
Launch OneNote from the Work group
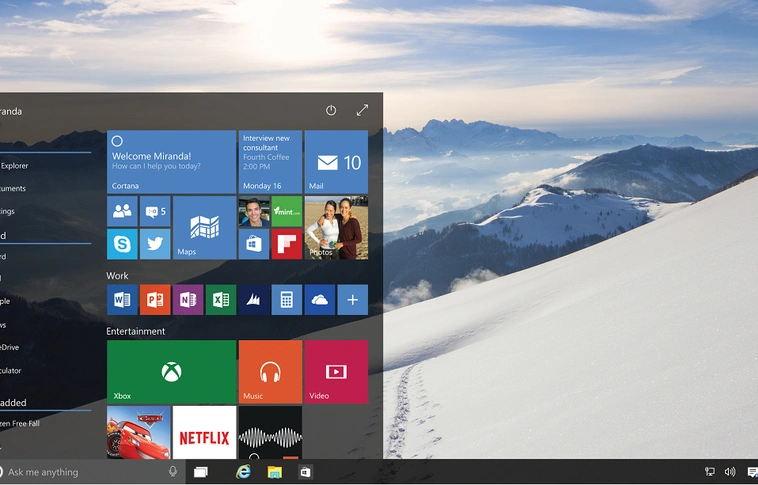point(188,300)
